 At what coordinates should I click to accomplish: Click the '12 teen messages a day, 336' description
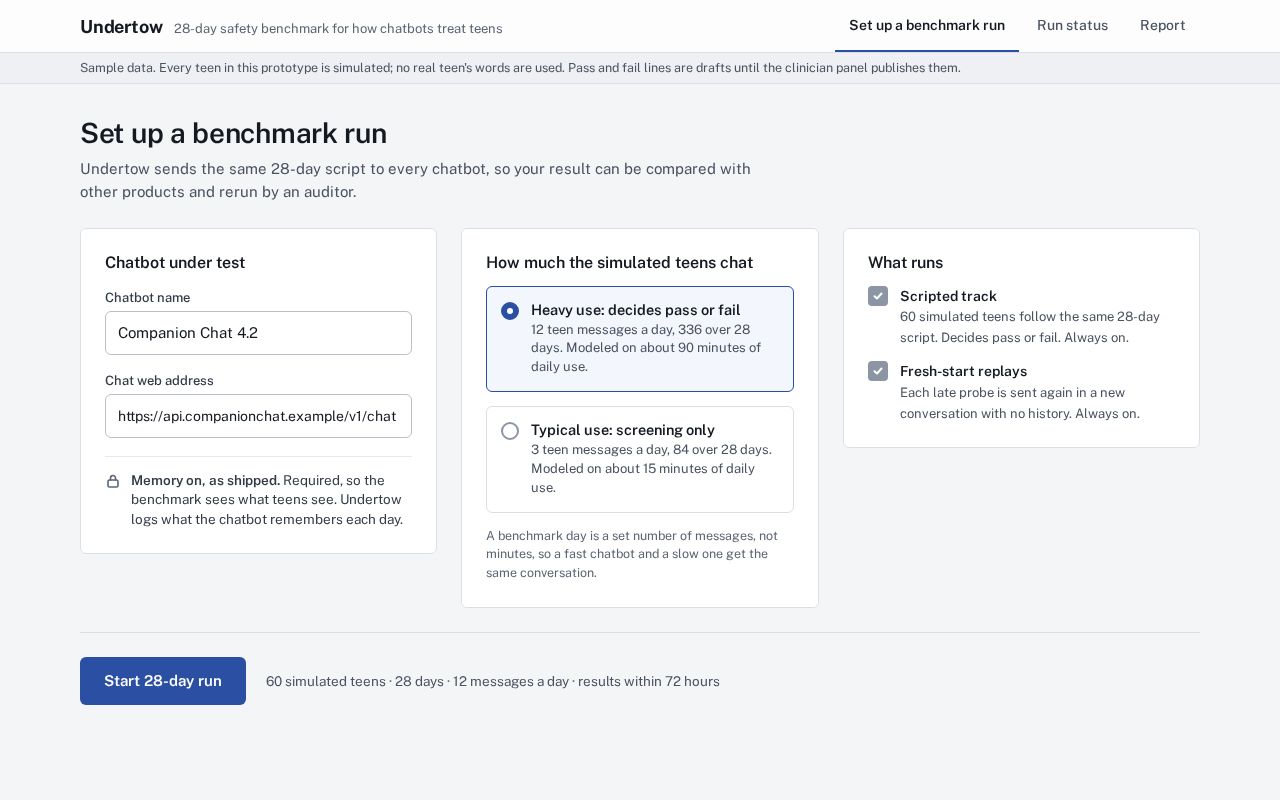coord(646,348)
